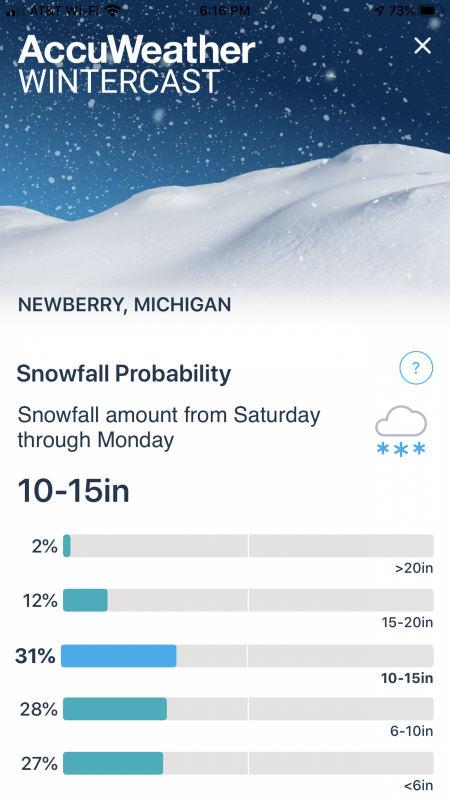Select the 12% probability bar
This screenshot has height=800, width=450.
coord(248,600)
